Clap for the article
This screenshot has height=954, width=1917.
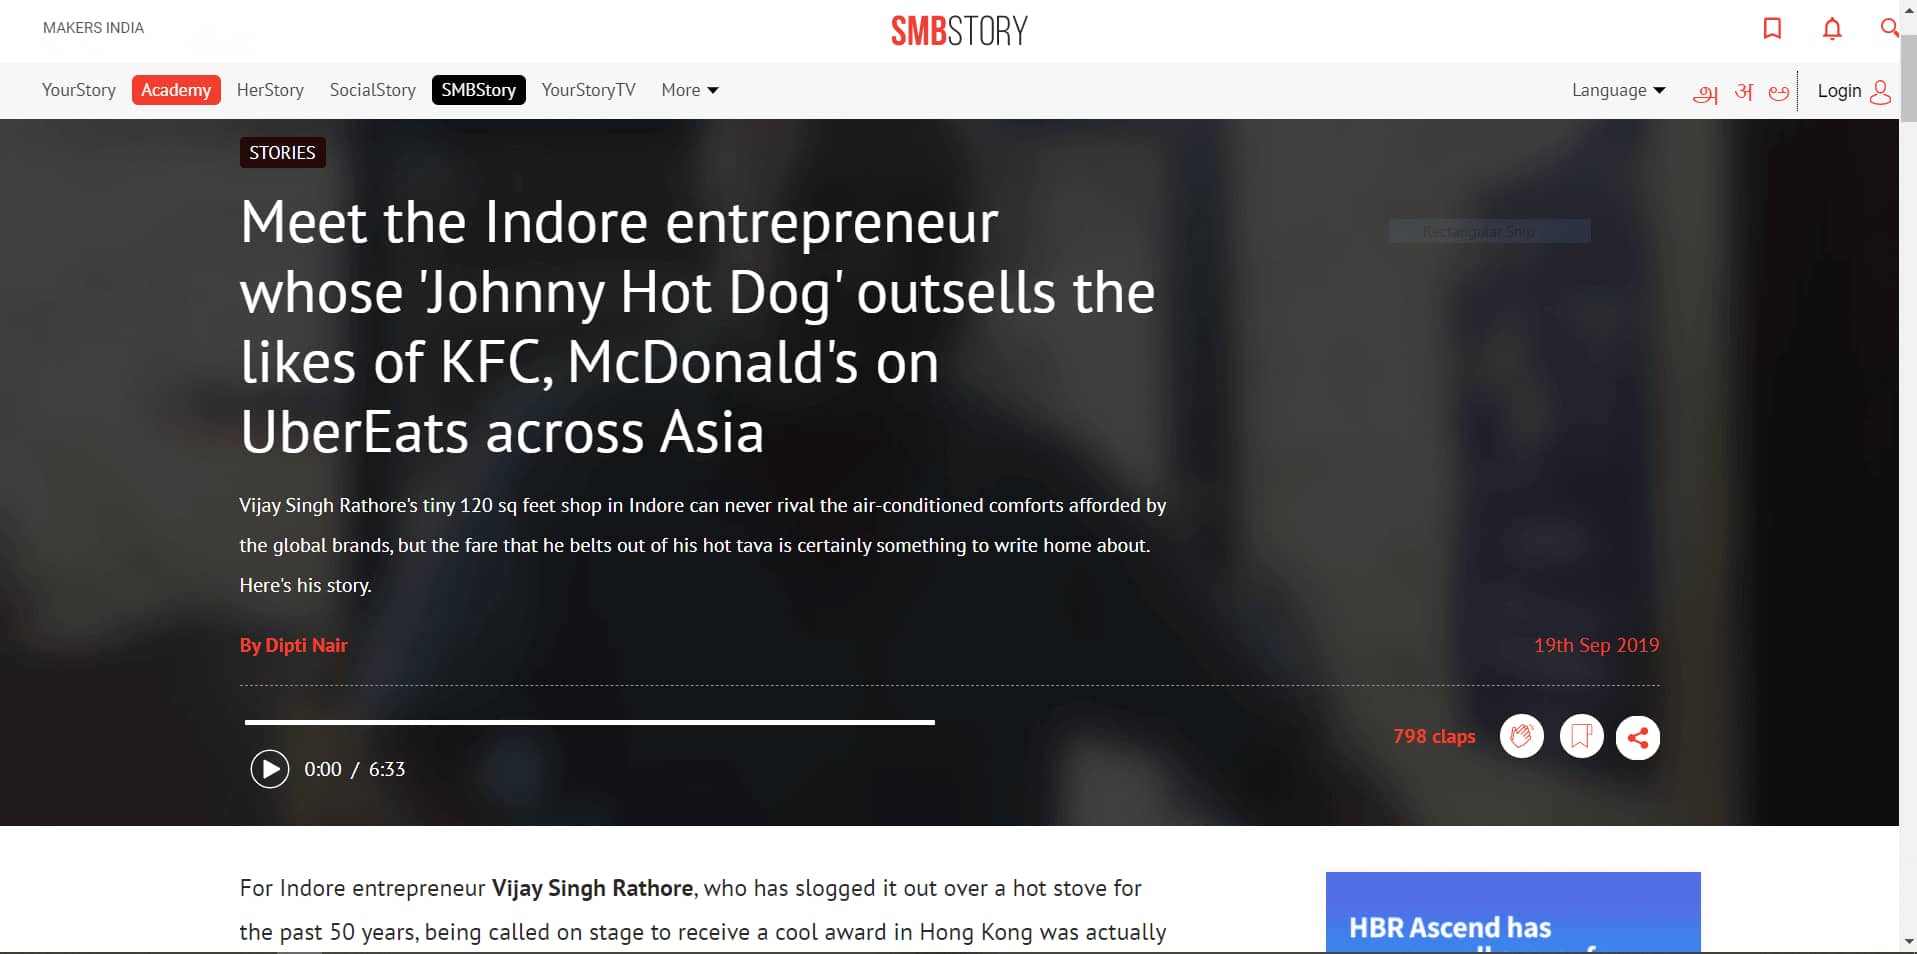1521,737
